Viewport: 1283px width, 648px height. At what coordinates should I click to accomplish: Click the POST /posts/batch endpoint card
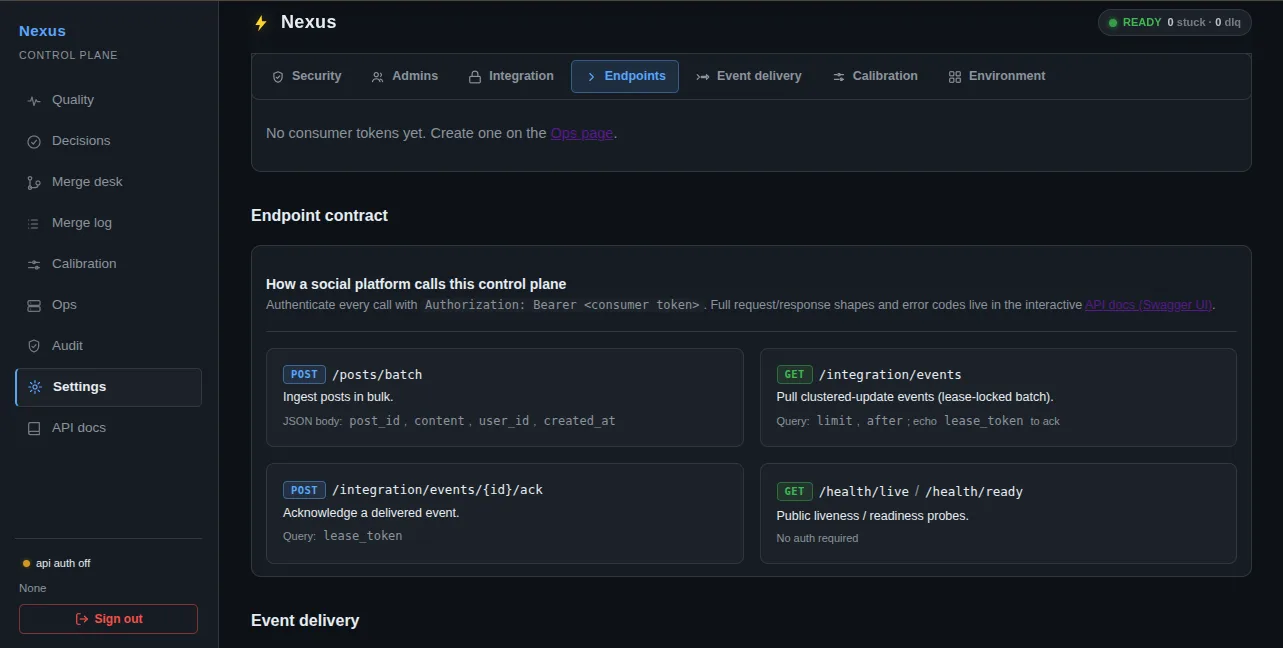coord(505,397)
